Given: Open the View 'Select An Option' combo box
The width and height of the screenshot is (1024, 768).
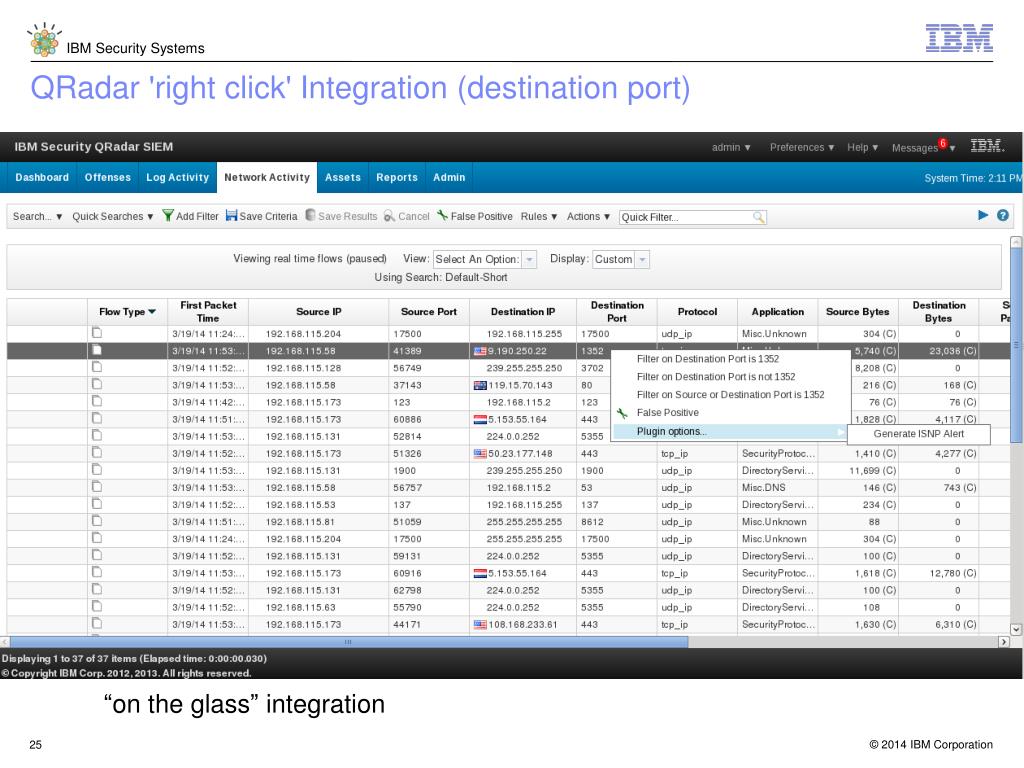Looking at the screenshot, I should (485, 259).
